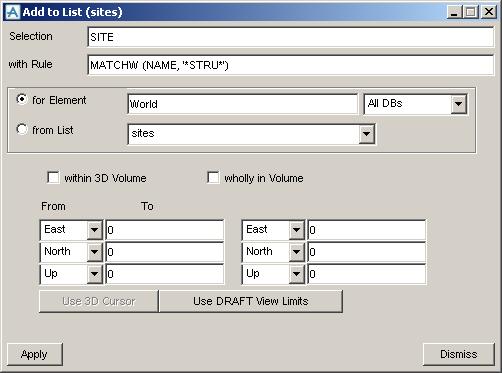This screenshot has width=502, height=373.
Task: Click the To East value field
Action: coord(367,230)
